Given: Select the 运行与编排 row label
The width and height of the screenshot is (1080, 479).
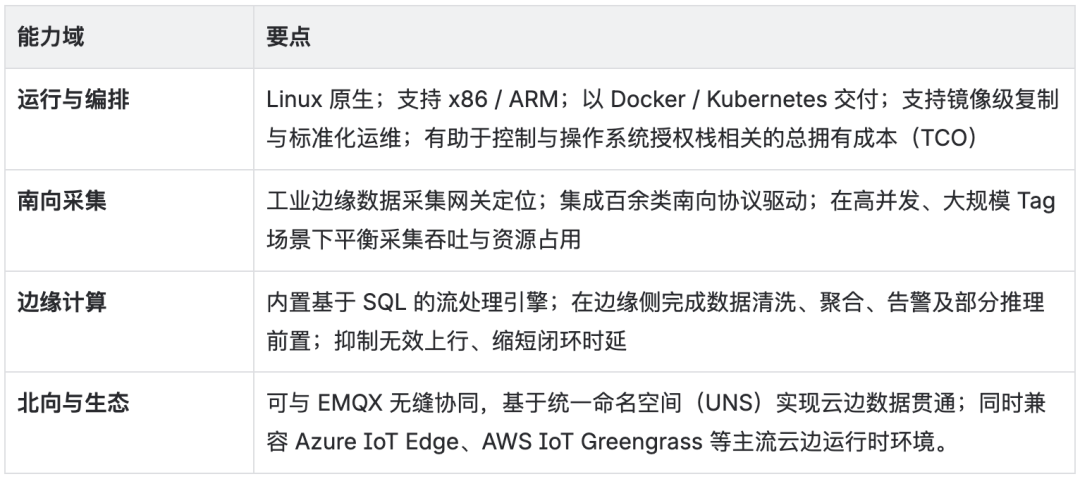Looking at the screenshot, I should [x=73, y=101].
